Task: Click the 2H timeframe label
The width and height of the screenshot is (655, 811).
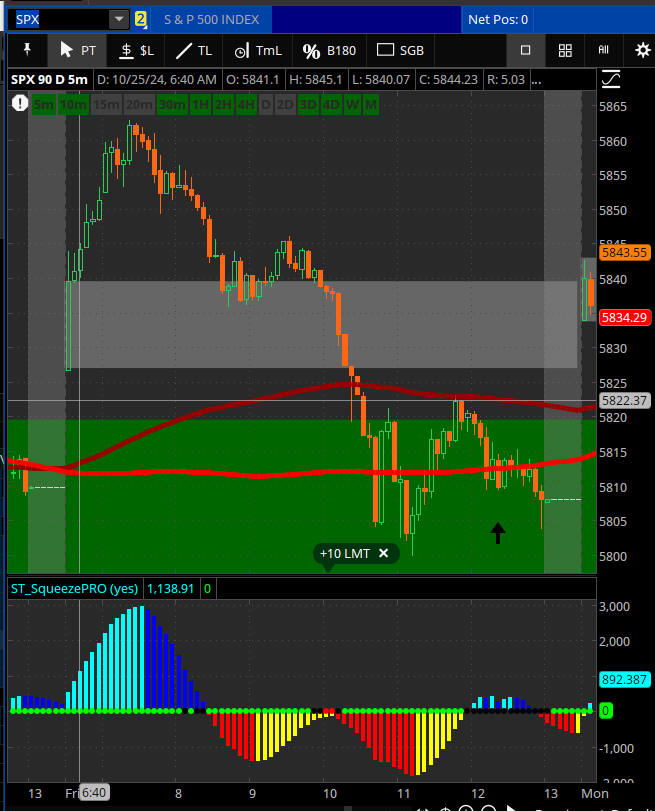Action: (x=224, y=105)
